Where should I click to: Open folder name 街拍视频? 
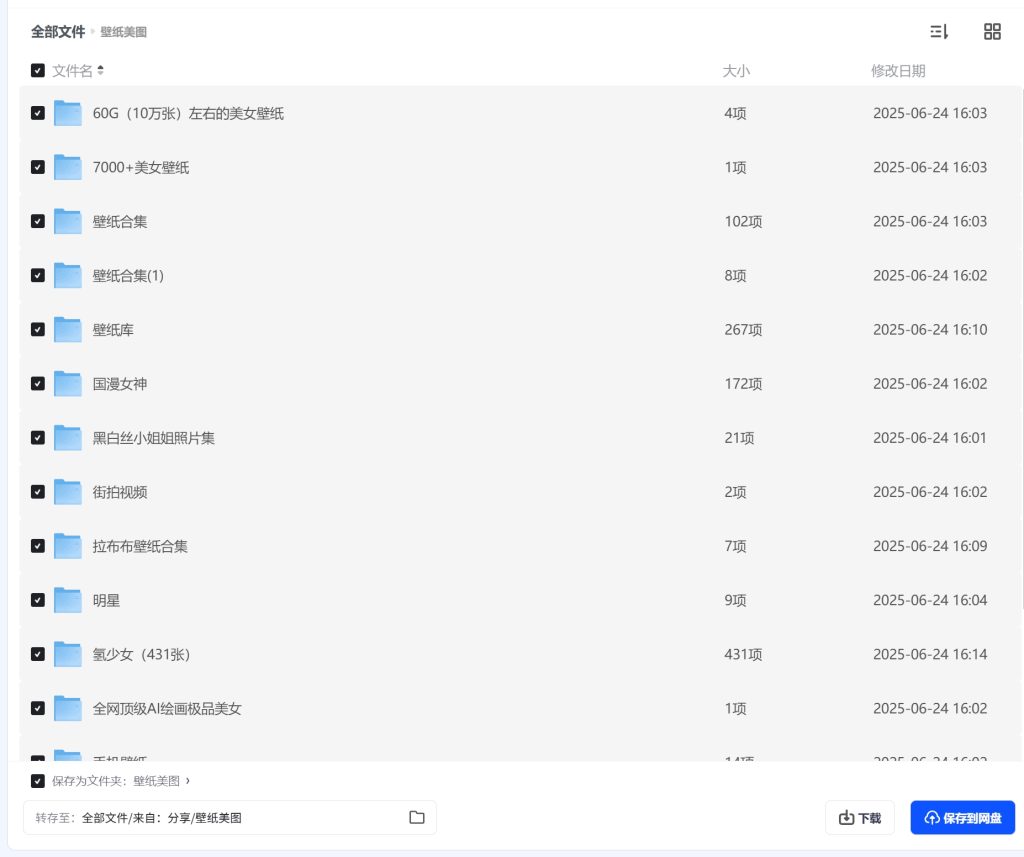pyautogui.click(x=120, y=492)
